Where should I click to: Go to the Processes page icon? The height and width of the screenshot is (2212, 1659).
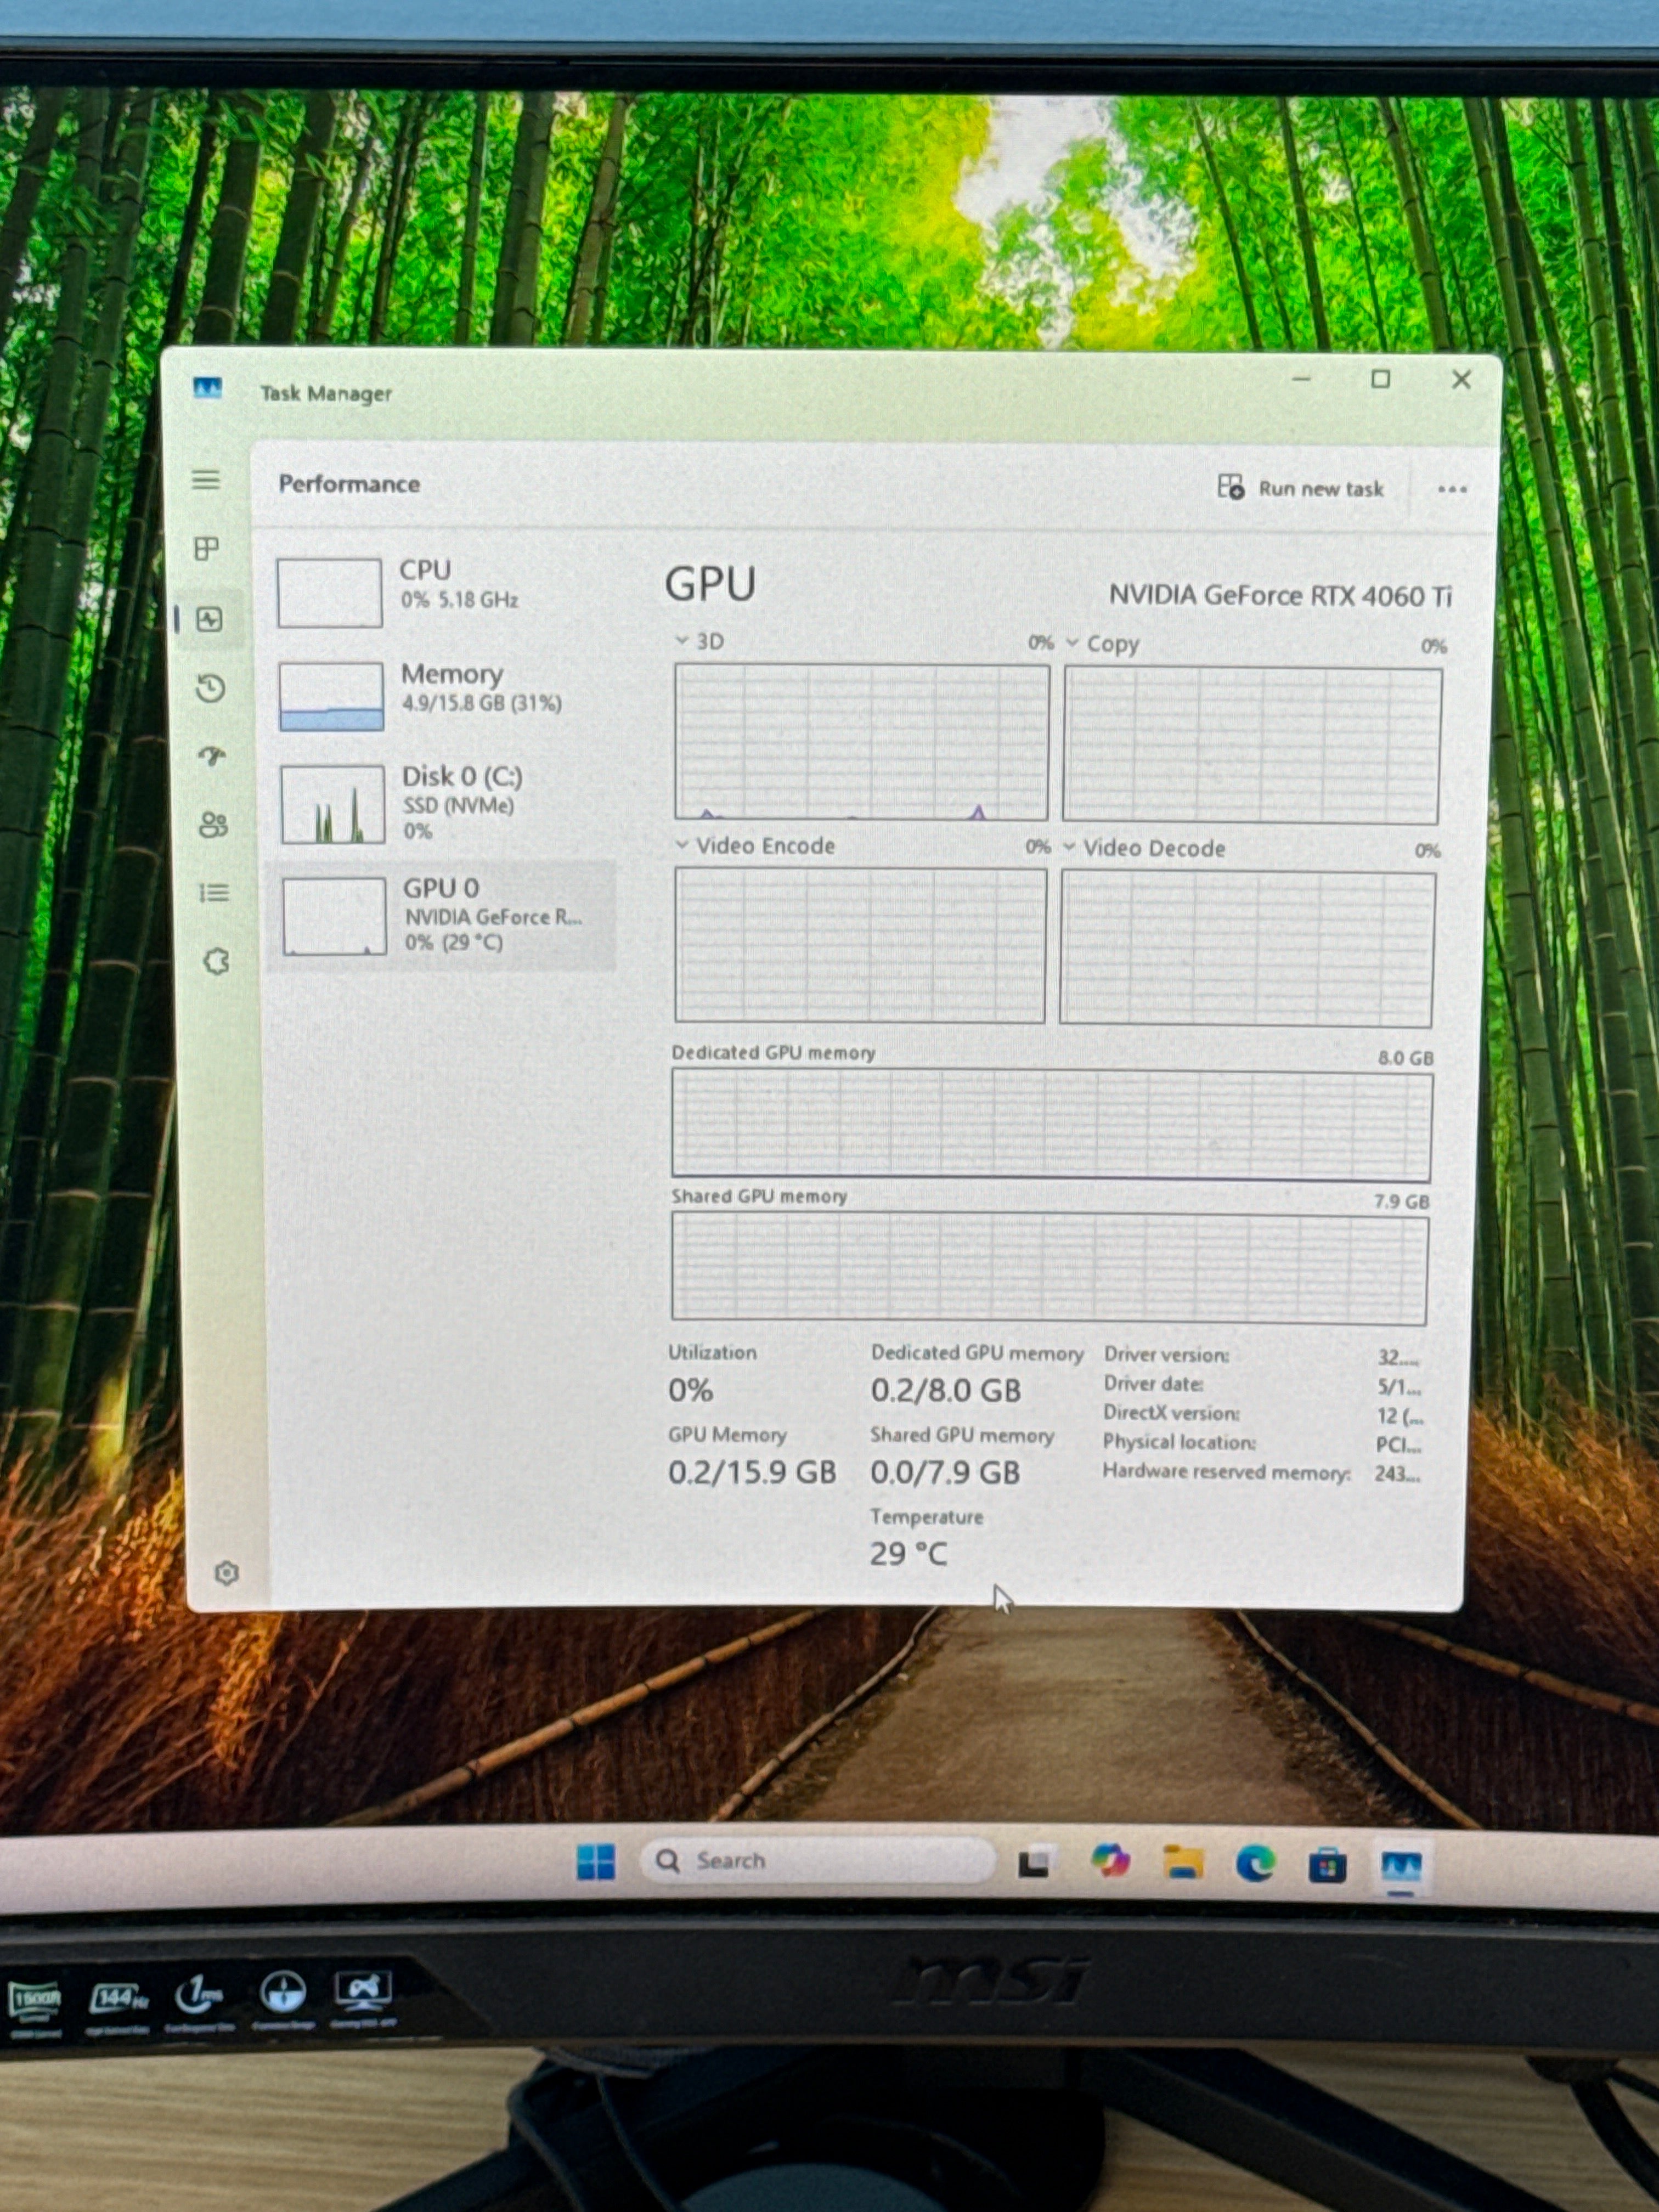pos(206,548)
